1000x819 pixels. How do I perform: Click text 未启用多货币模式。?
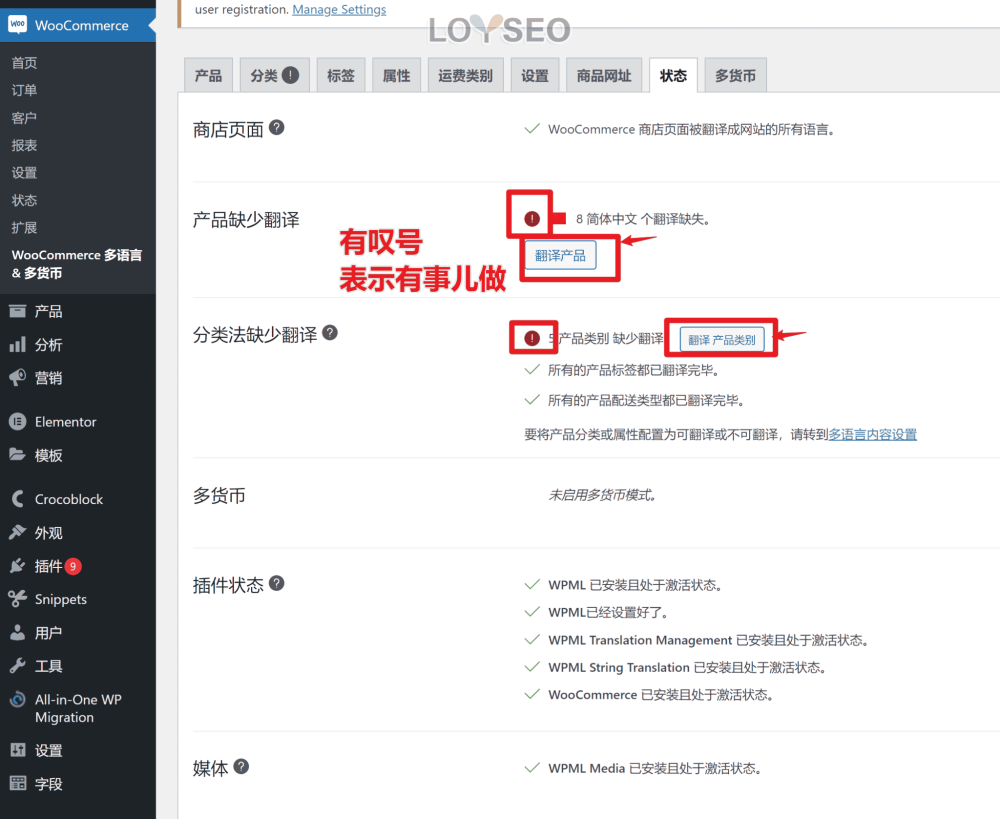[x=603, y=495]
